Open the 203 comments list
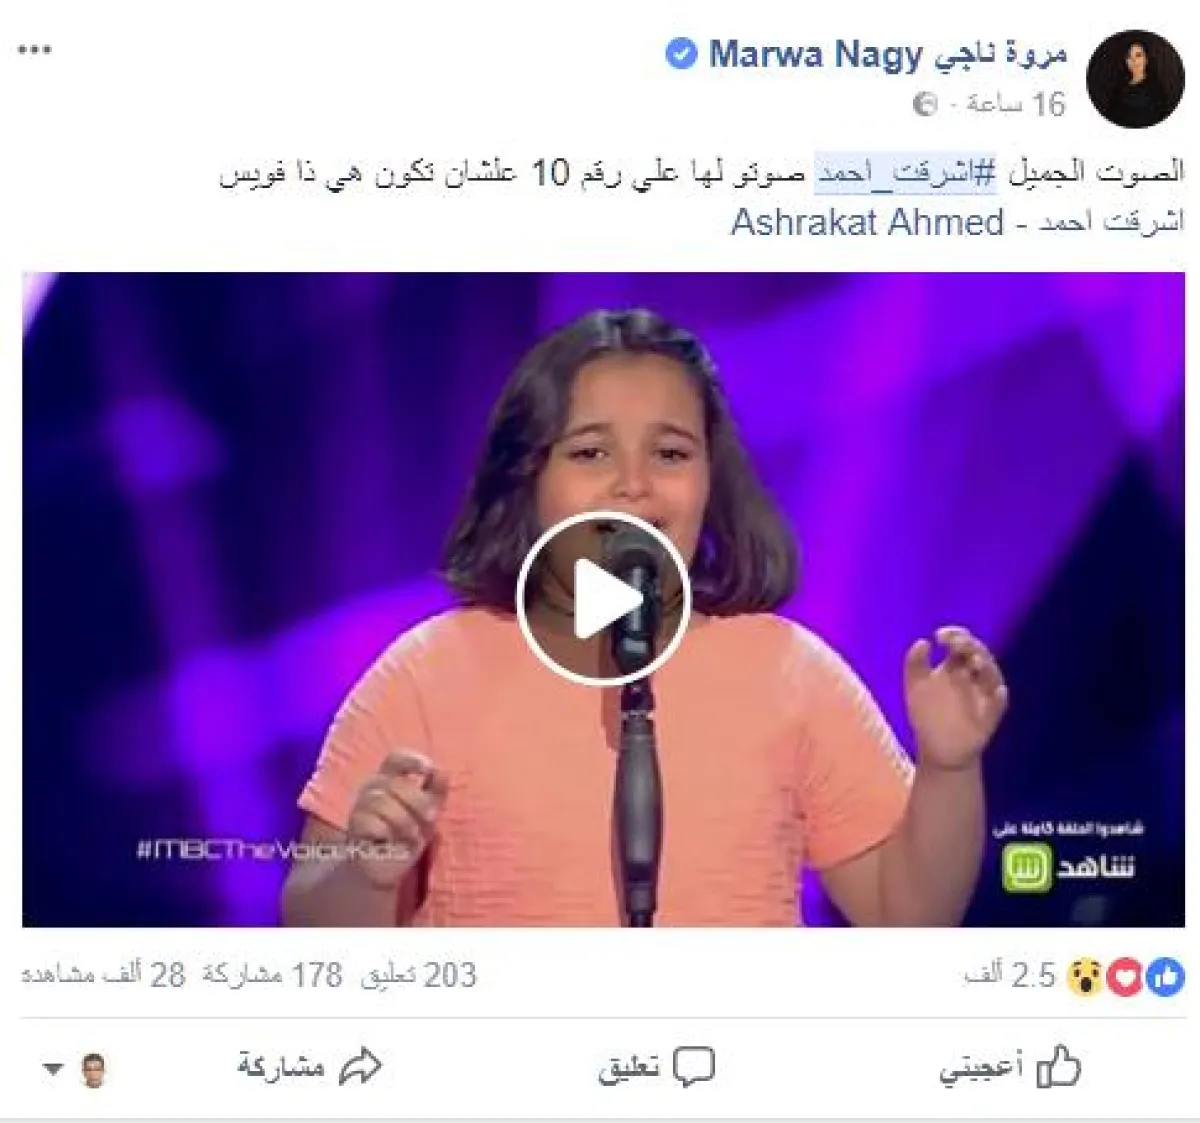This screenshot has height=1123, width=1200. (x=418, y=975)
